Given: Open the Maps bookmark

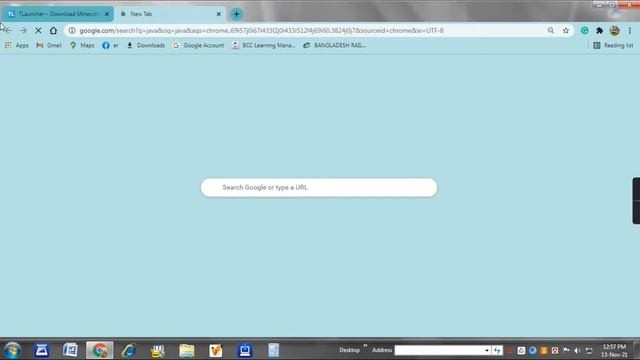Looking at the screenshot, I should pos(82,45).
